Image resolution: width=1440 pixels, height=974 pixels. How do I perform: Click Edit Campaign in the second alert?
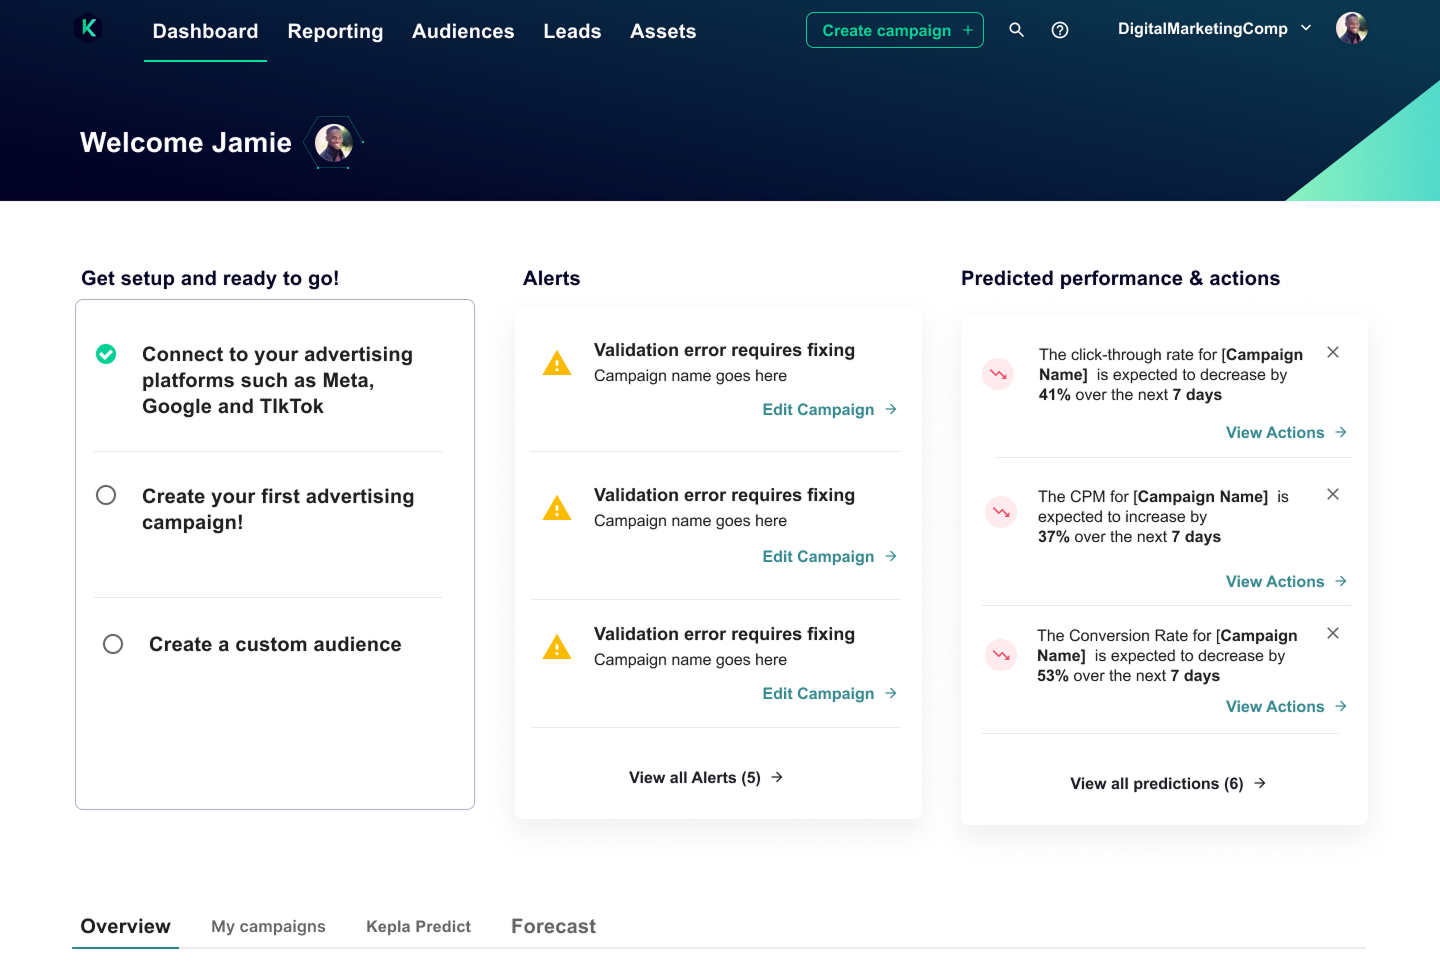(x=829, y=556)
